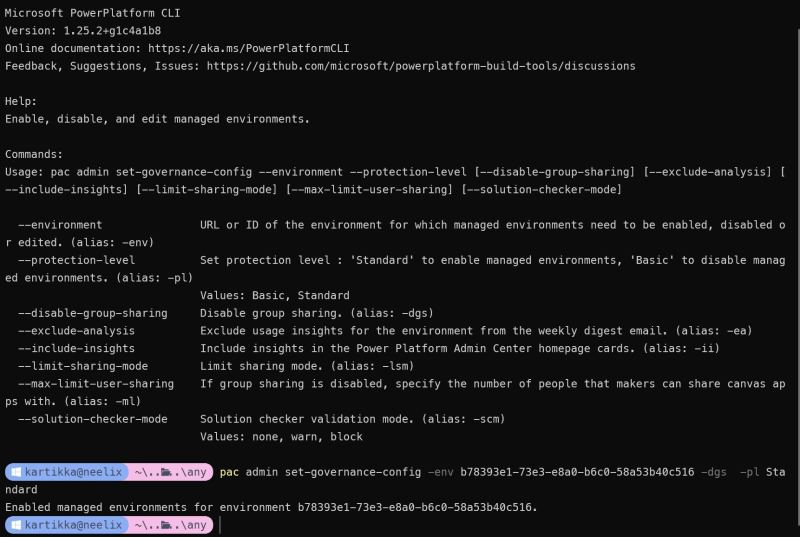Click kartikka@neelix segment in the empty prompt
Screen dimensions: 800x537
73,525
